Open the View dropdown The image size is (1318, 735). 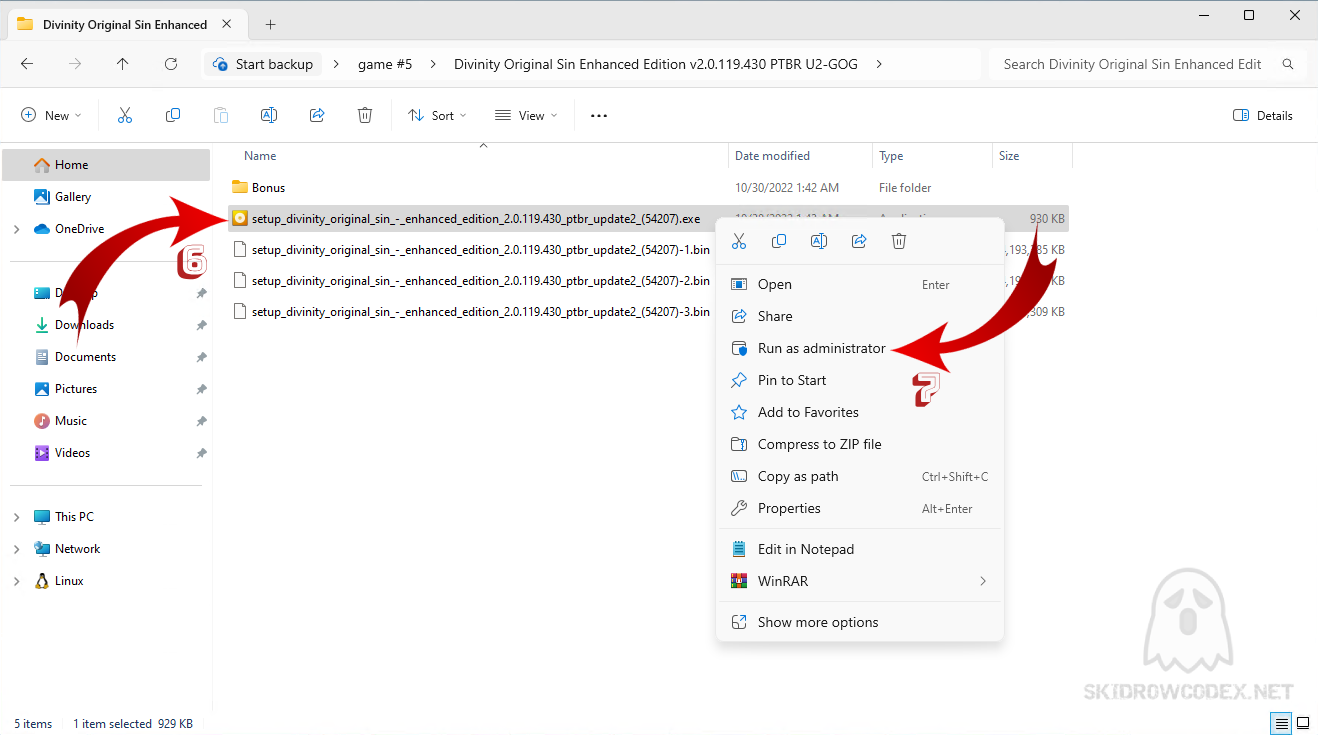point(526,115)
